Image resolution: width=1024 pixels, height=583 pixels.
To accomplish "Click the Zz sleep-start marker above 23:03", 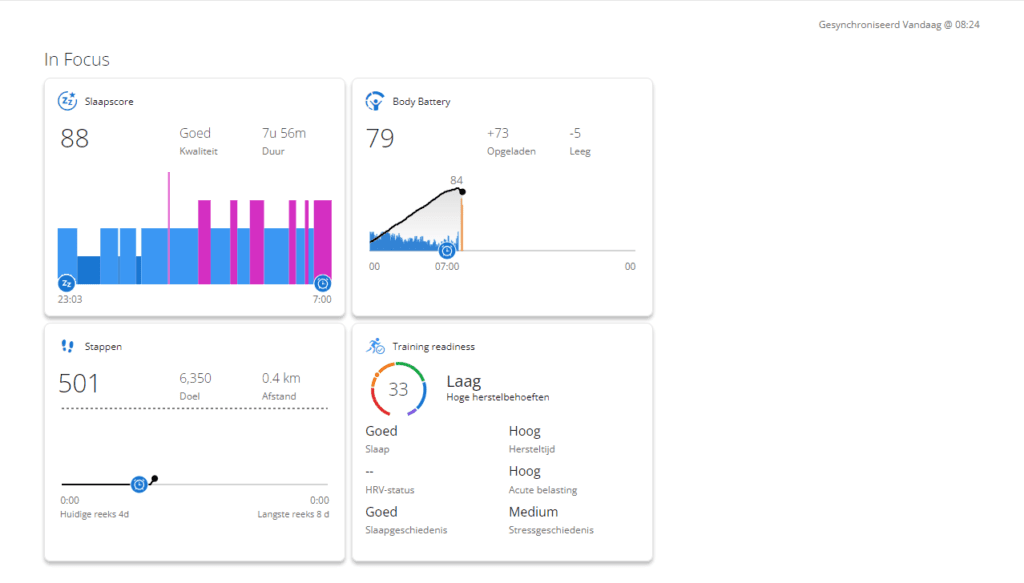I will (65, 284).
